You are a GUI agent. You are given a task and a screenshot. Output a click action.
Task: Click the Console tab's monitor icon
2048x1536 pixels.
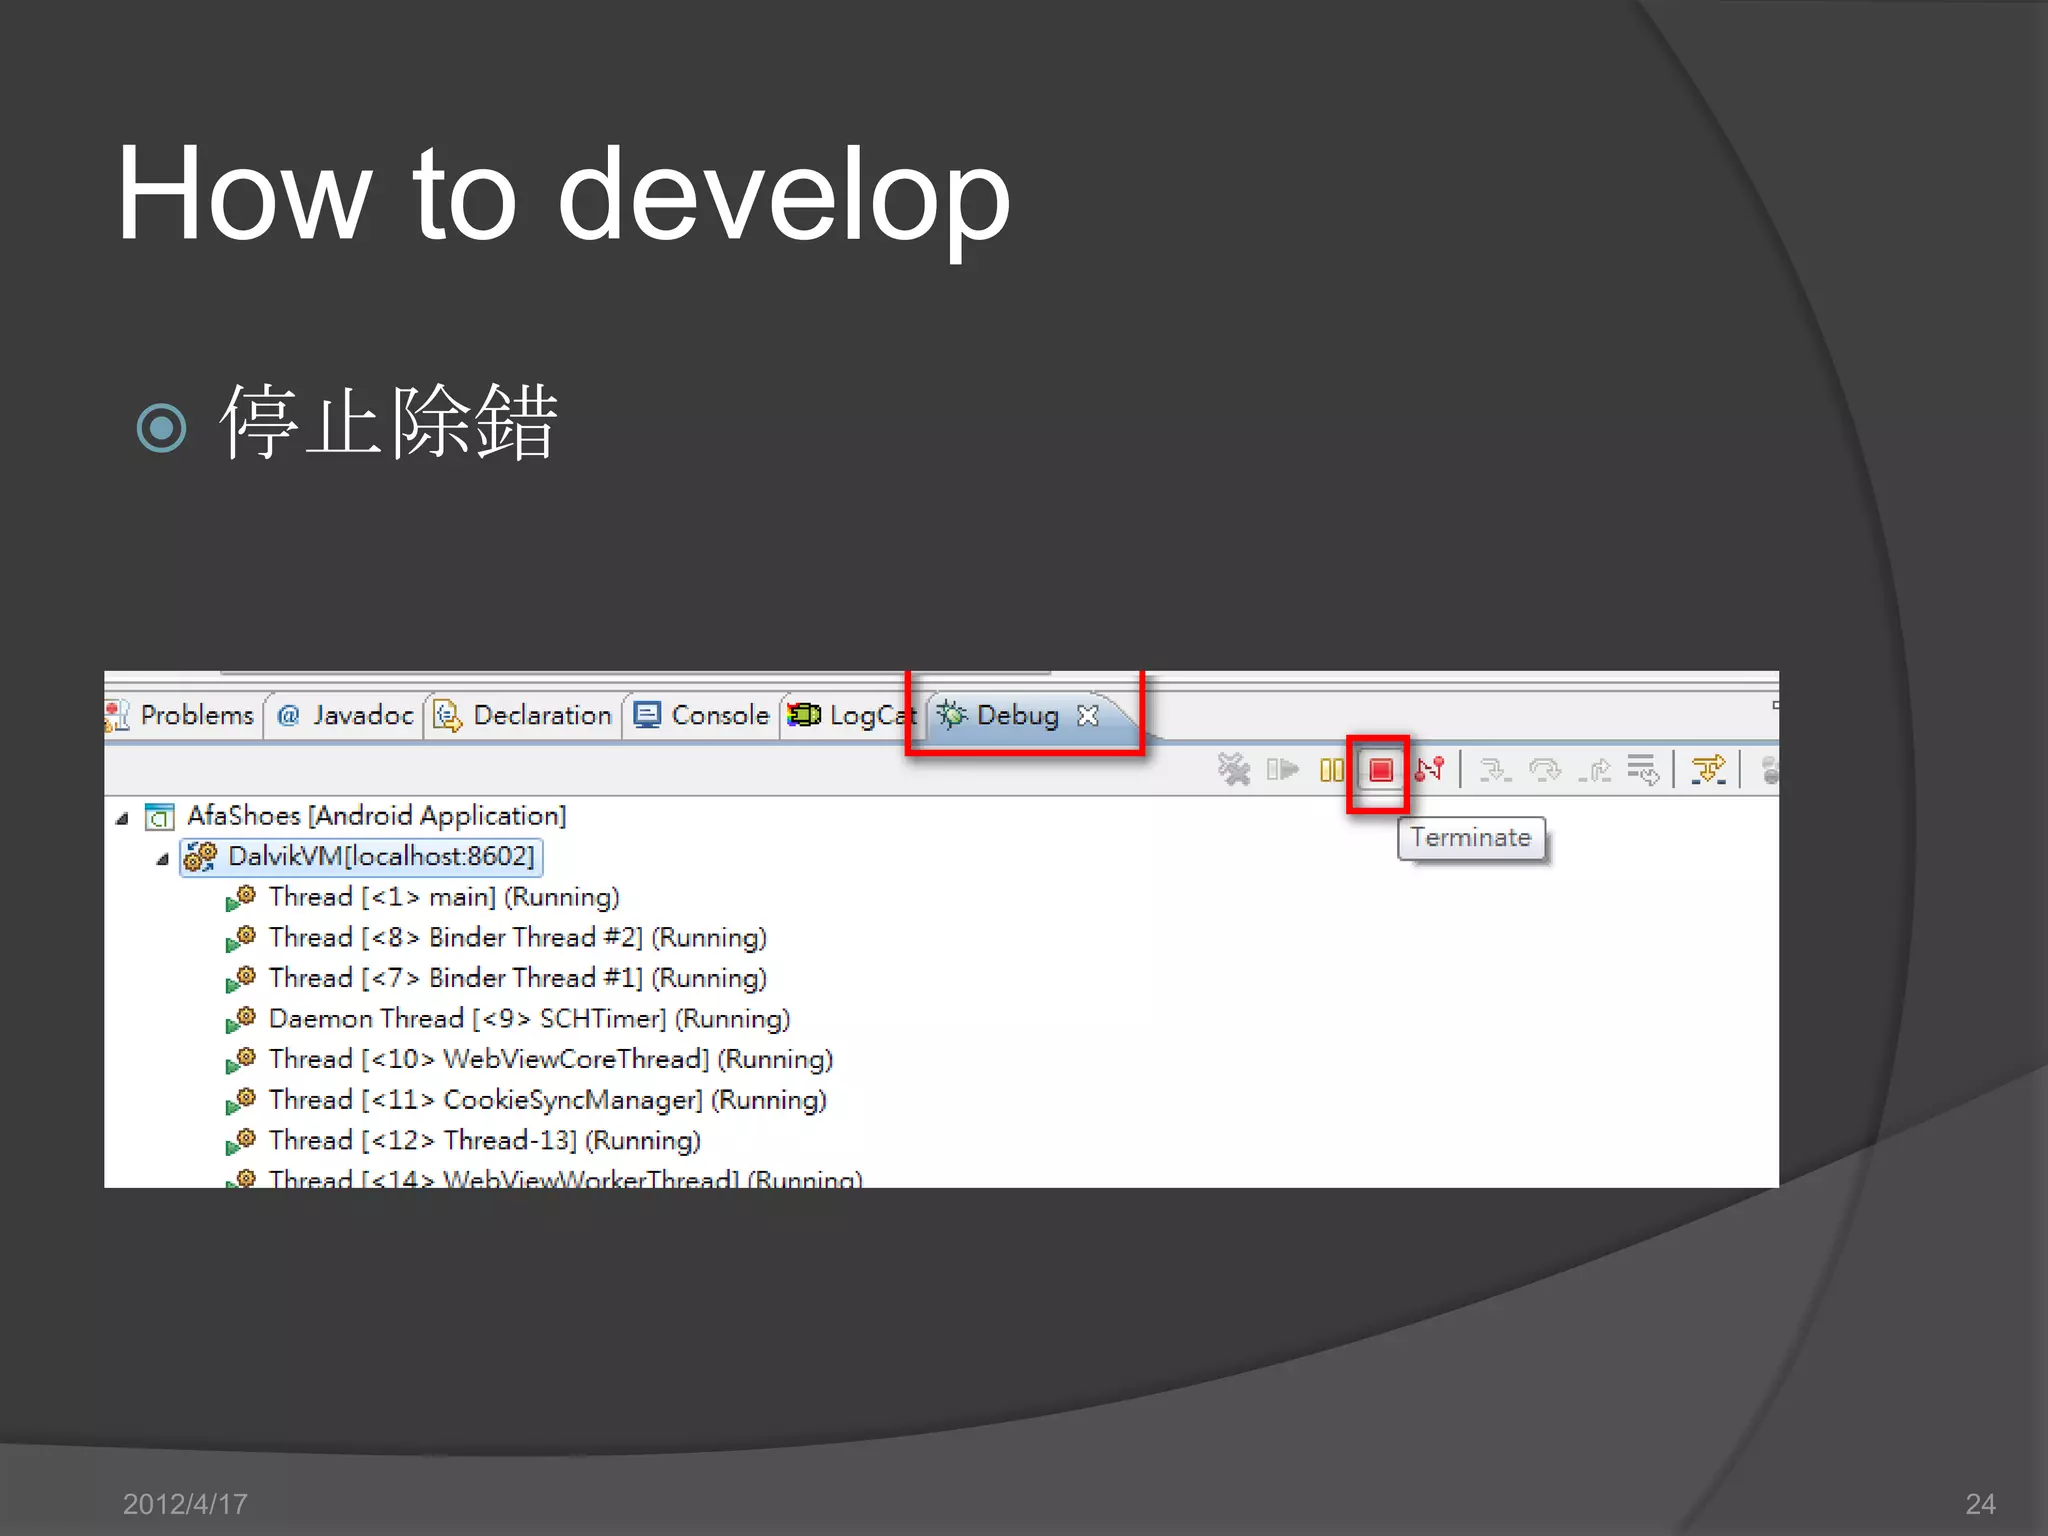pos(648,716)
